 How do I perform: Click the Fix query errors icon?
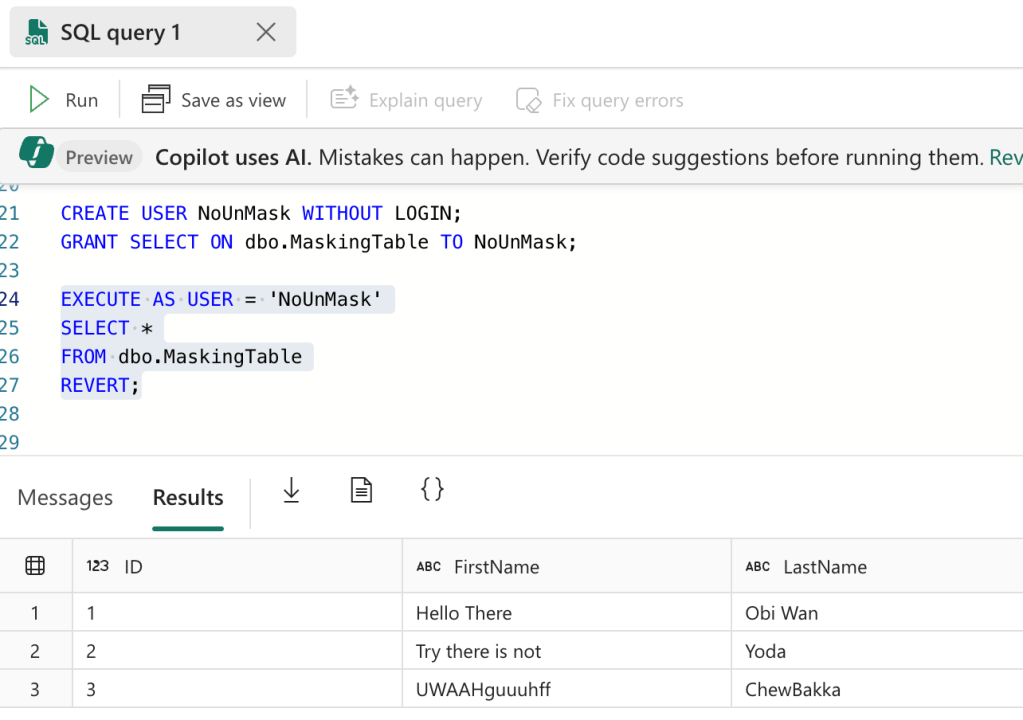528,100
